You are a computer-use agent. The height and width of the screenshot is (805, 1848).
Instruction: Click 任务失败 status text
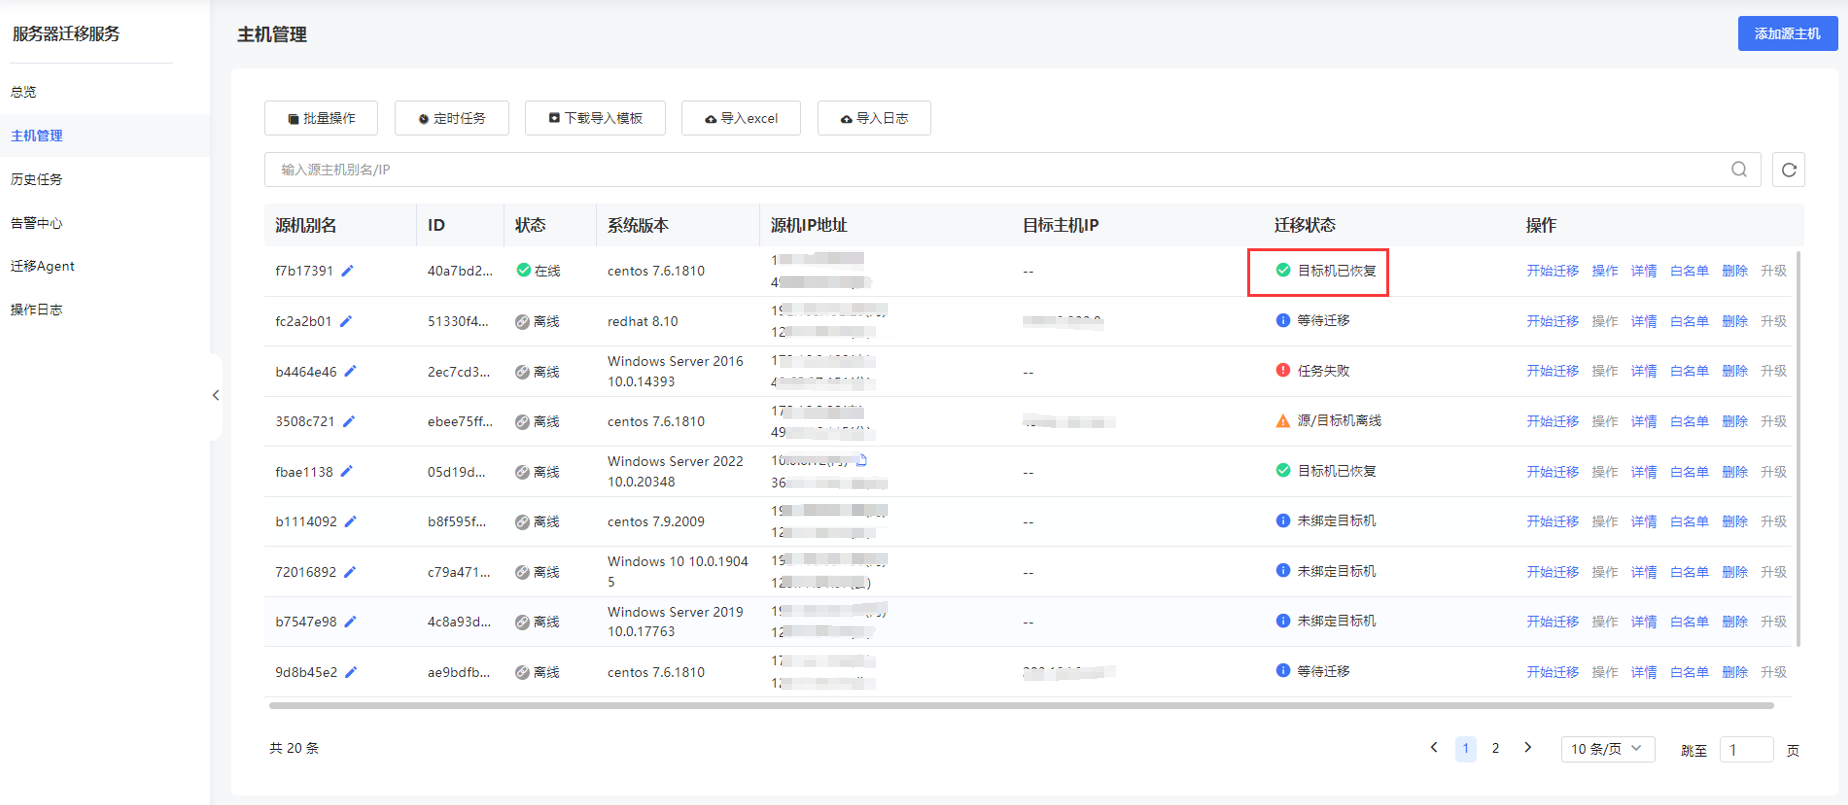[x=1323, y=371]
